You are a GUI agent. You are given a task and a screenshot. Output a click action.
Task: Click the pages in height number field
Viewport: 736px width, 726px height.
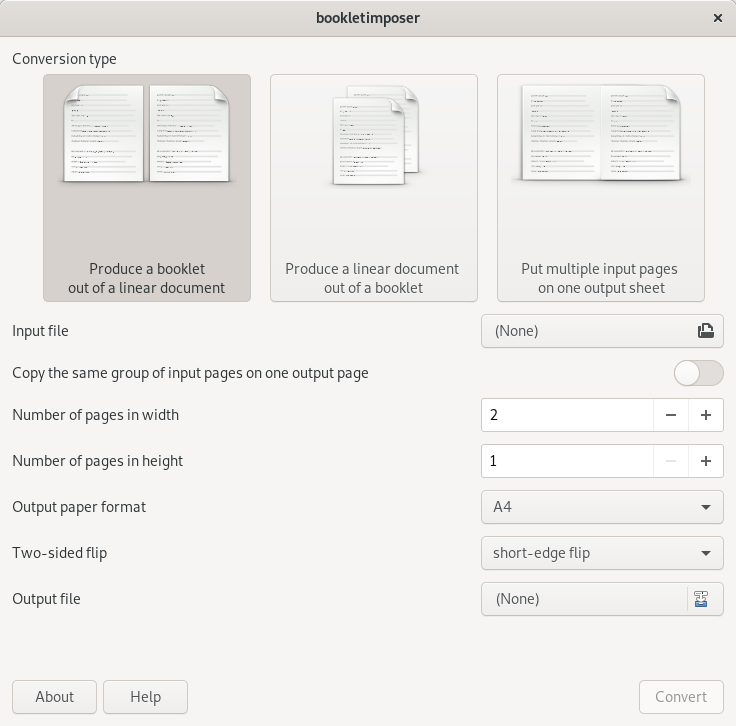pos(566,461)
